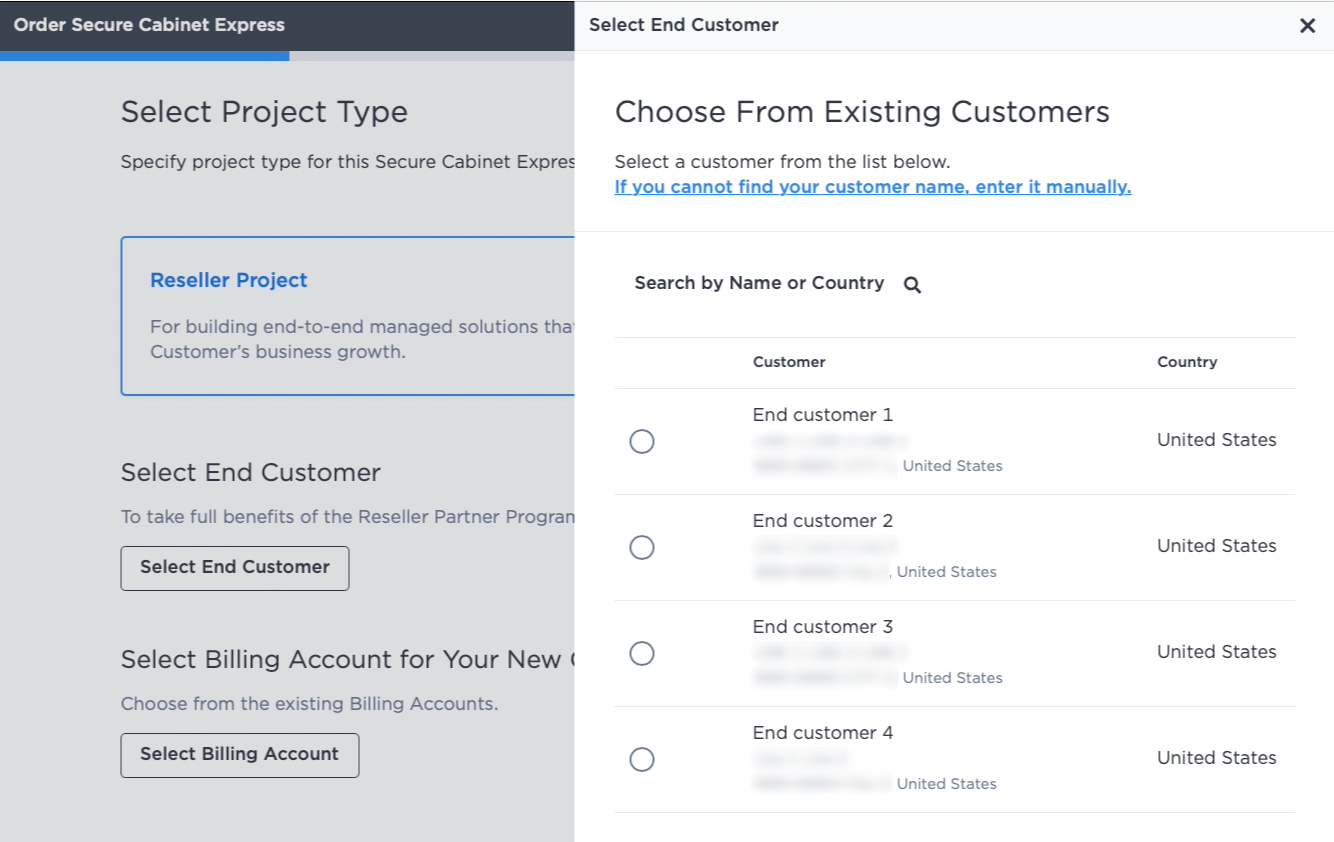Click United States in End customer 2 row
This screenshot has width=1334, height=842.
(1217, 546)
